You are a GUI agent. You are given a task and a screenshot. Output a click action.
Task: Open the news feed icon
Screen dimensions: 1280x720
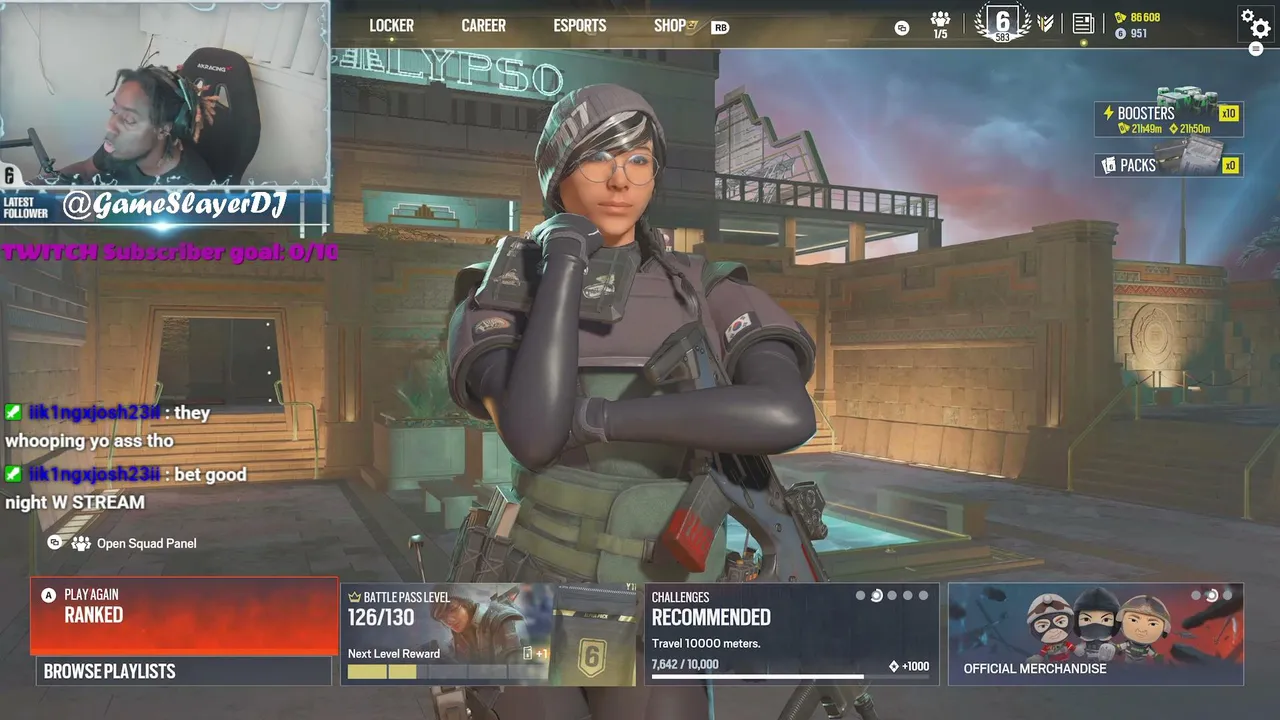(x=1082, y=23)
